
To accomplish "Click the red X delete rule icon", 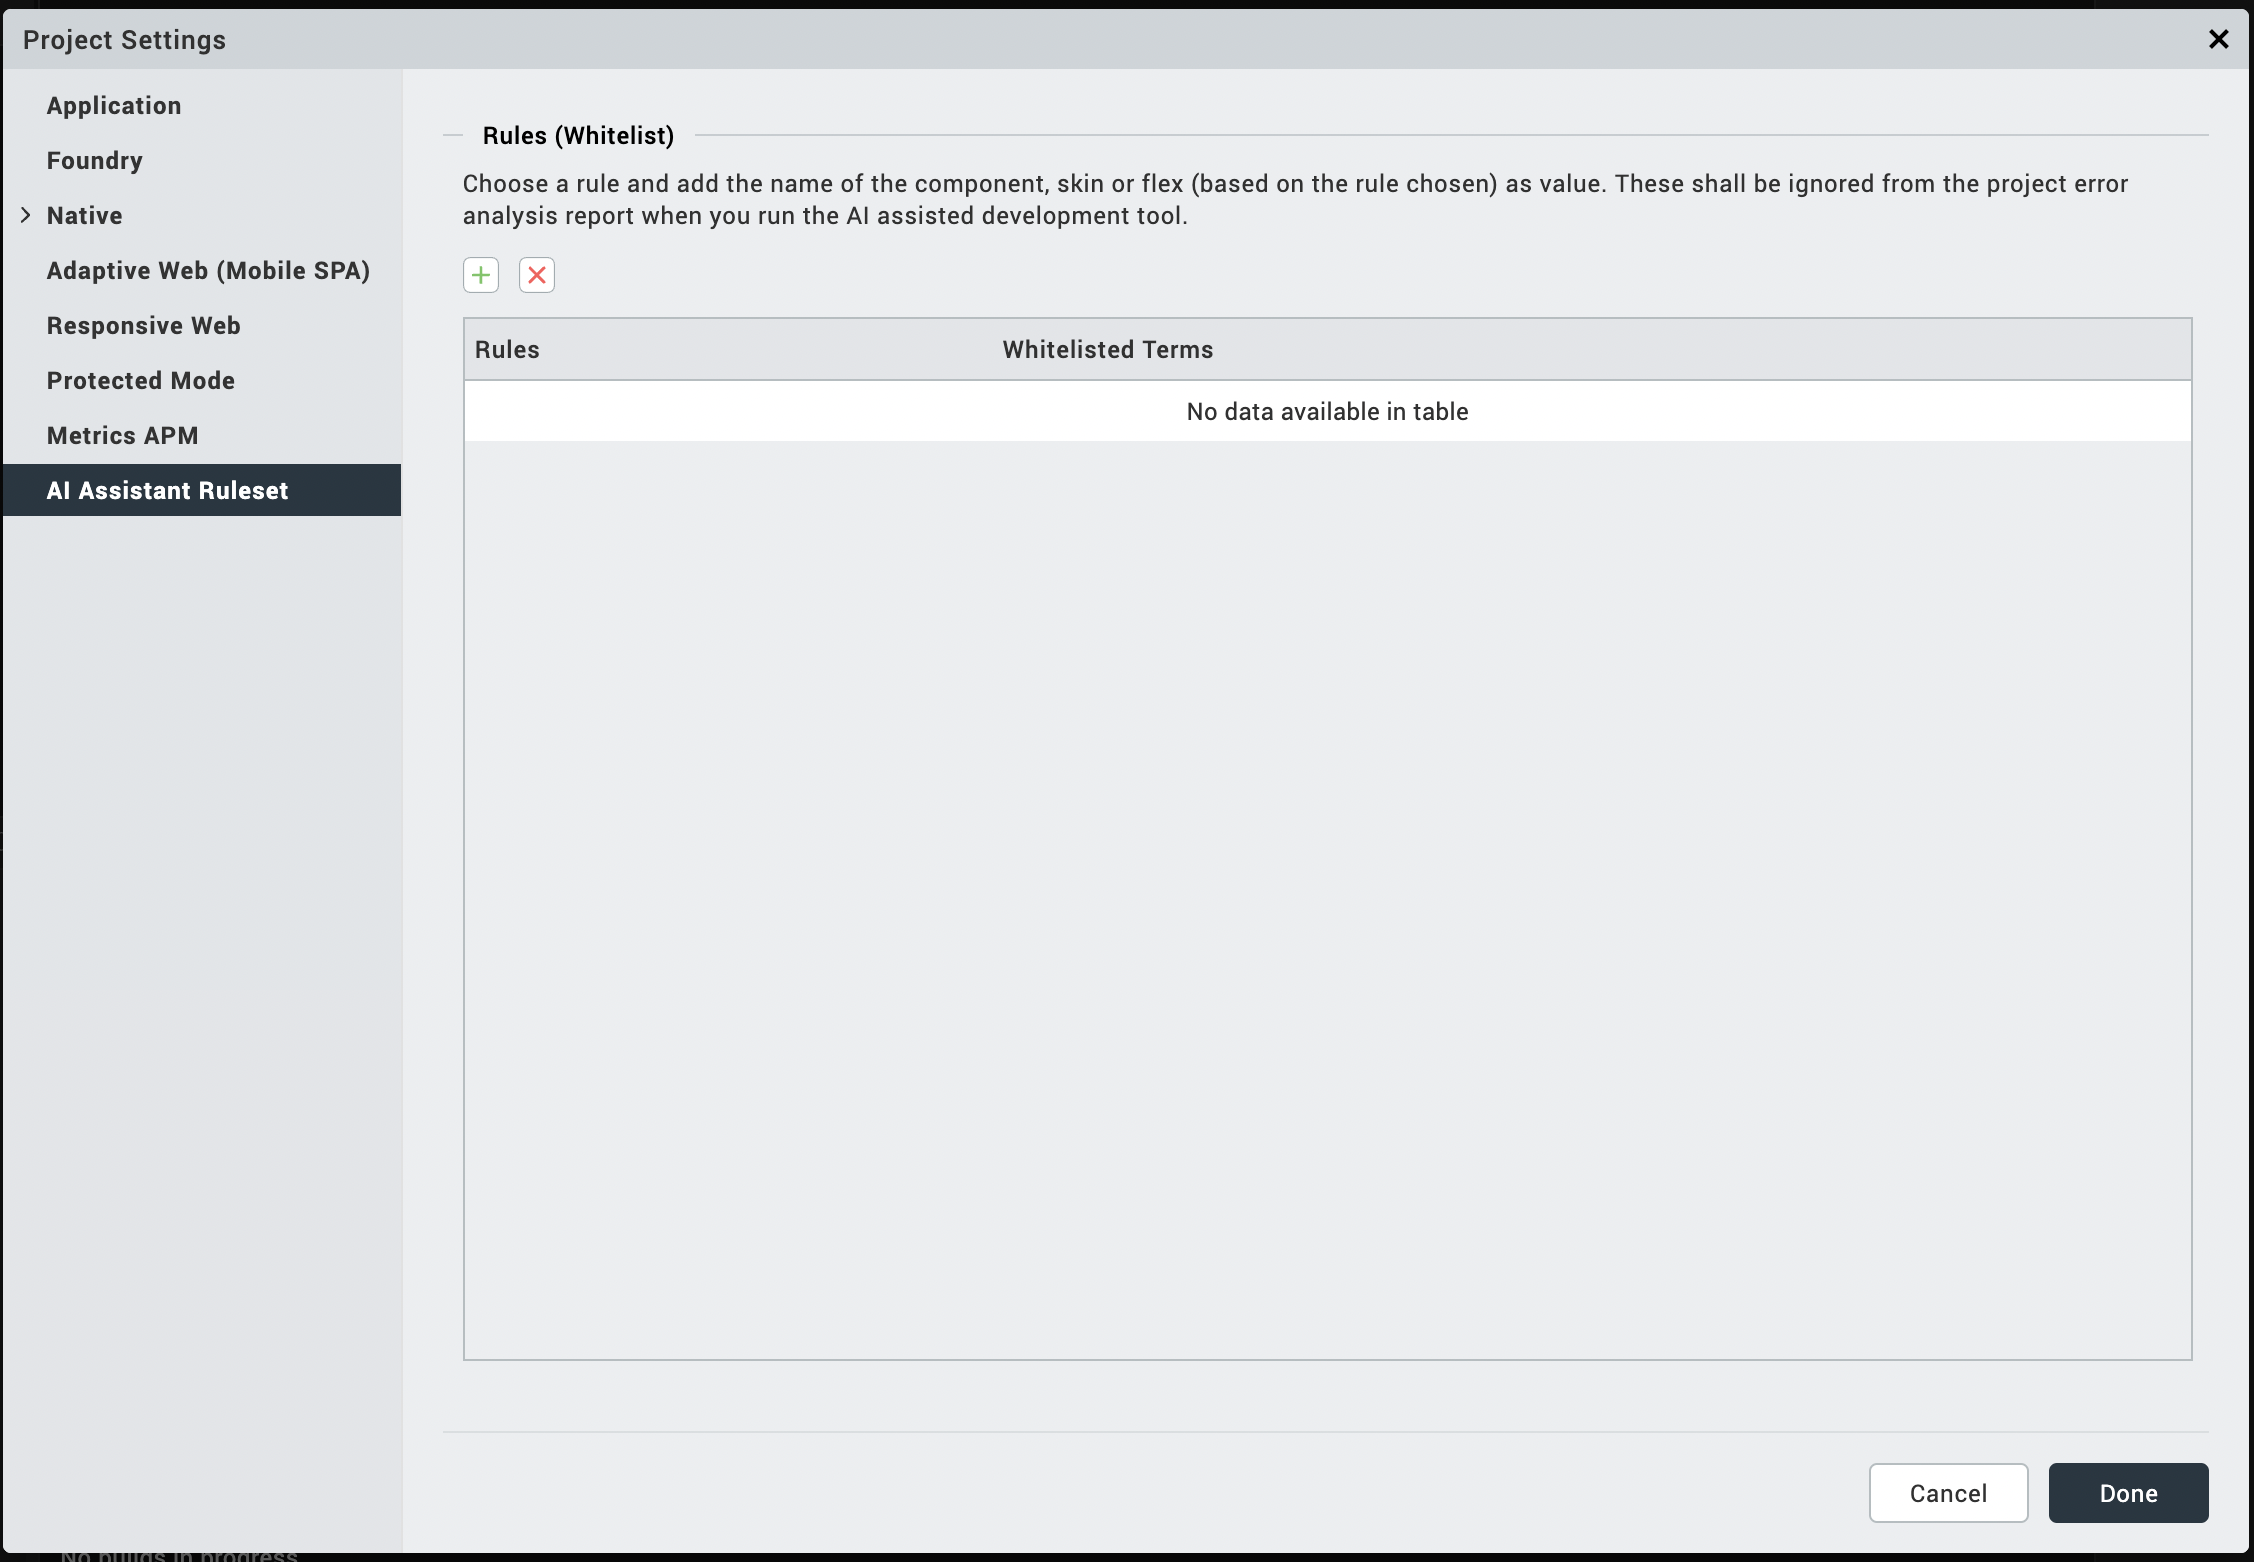I will coord(537,275).
